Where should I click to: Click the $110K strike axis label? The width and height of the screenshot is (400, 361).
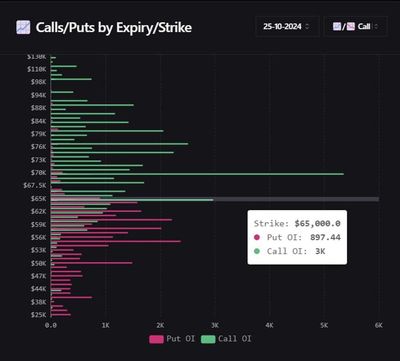pyautogui.click(x=37, y=69)
